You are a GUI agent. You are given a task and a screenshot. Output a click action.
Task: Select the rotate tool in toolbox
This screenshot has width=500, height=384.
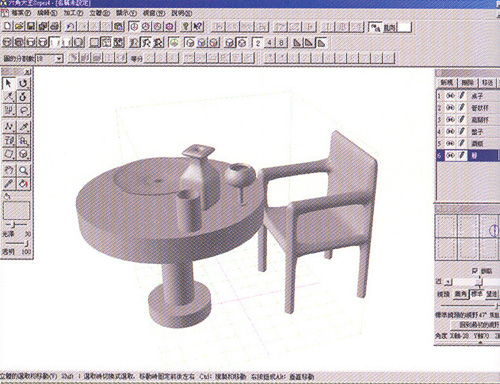[x=23, y=83]
